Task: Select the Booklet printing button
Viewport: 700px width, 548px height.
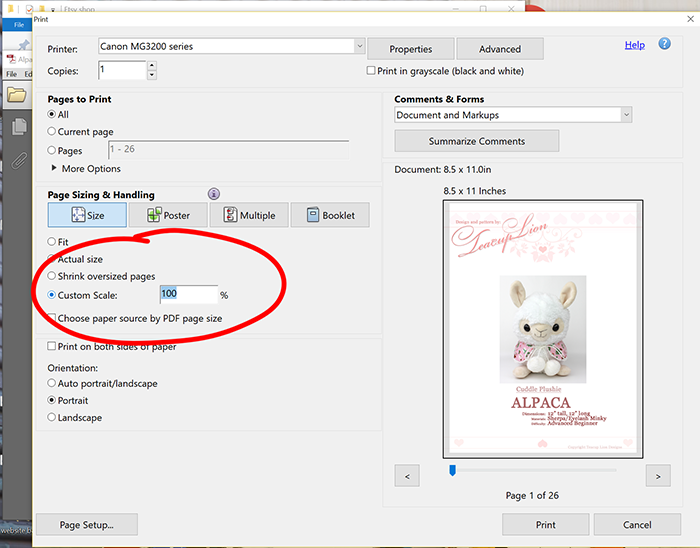Action: pos(330,215)
